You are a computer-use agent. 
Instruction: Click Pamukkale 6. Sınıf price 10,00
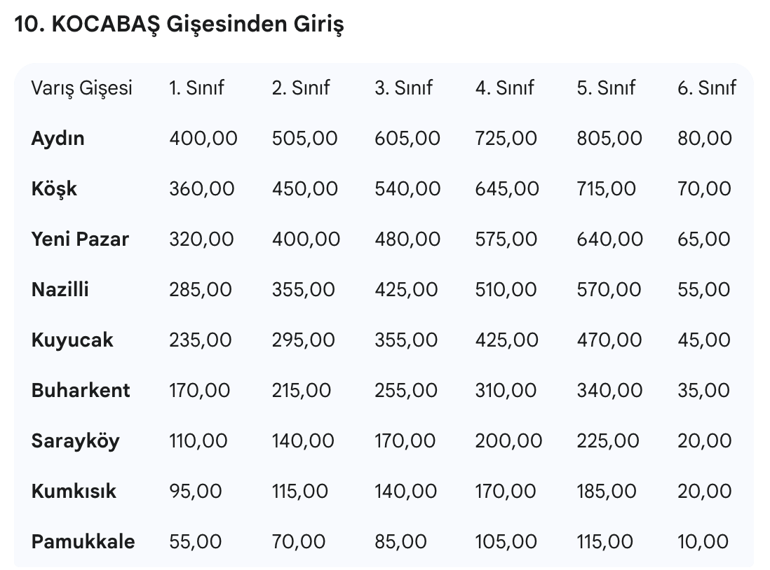(703, 542)
